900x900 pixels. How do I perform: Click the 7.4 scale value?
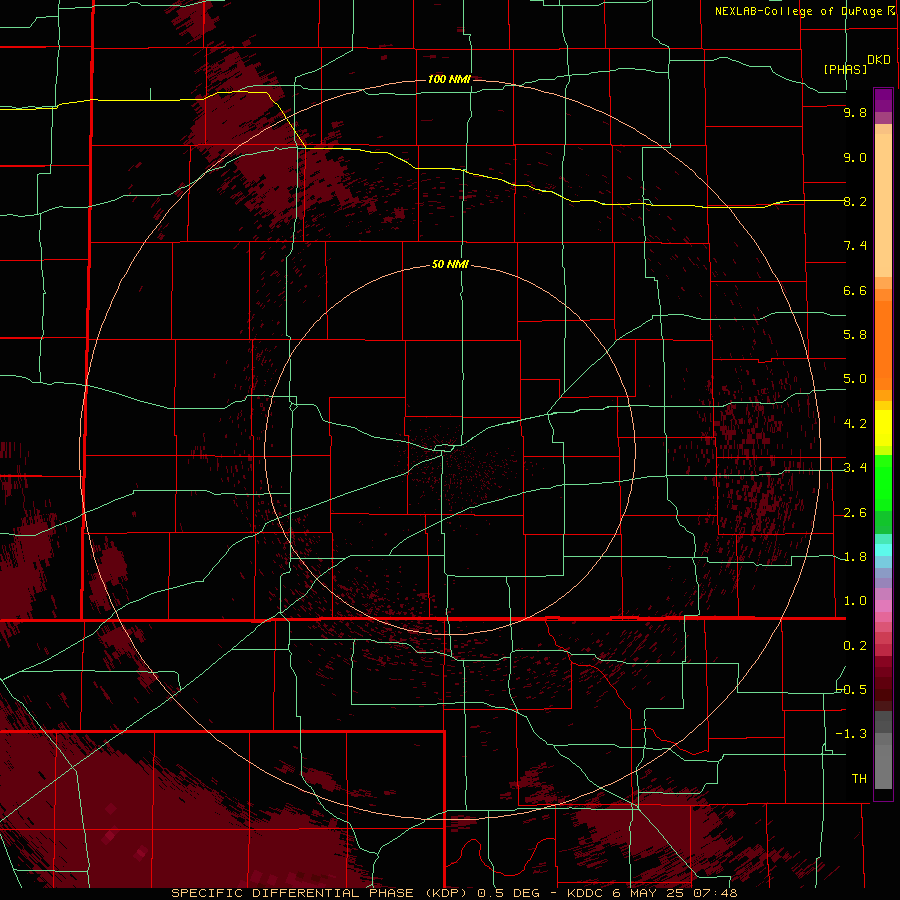click(x=855, y=246)
